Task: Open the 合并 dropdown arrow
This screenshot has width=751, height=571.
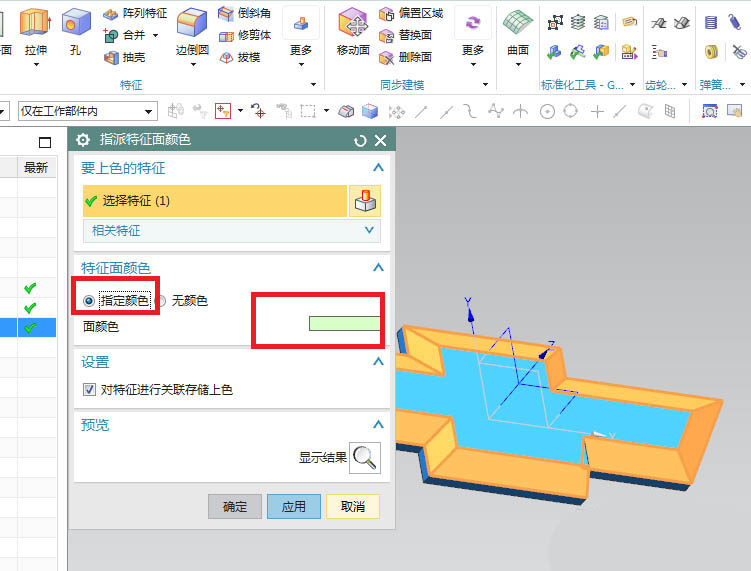Action: click(x=155, y=35)
